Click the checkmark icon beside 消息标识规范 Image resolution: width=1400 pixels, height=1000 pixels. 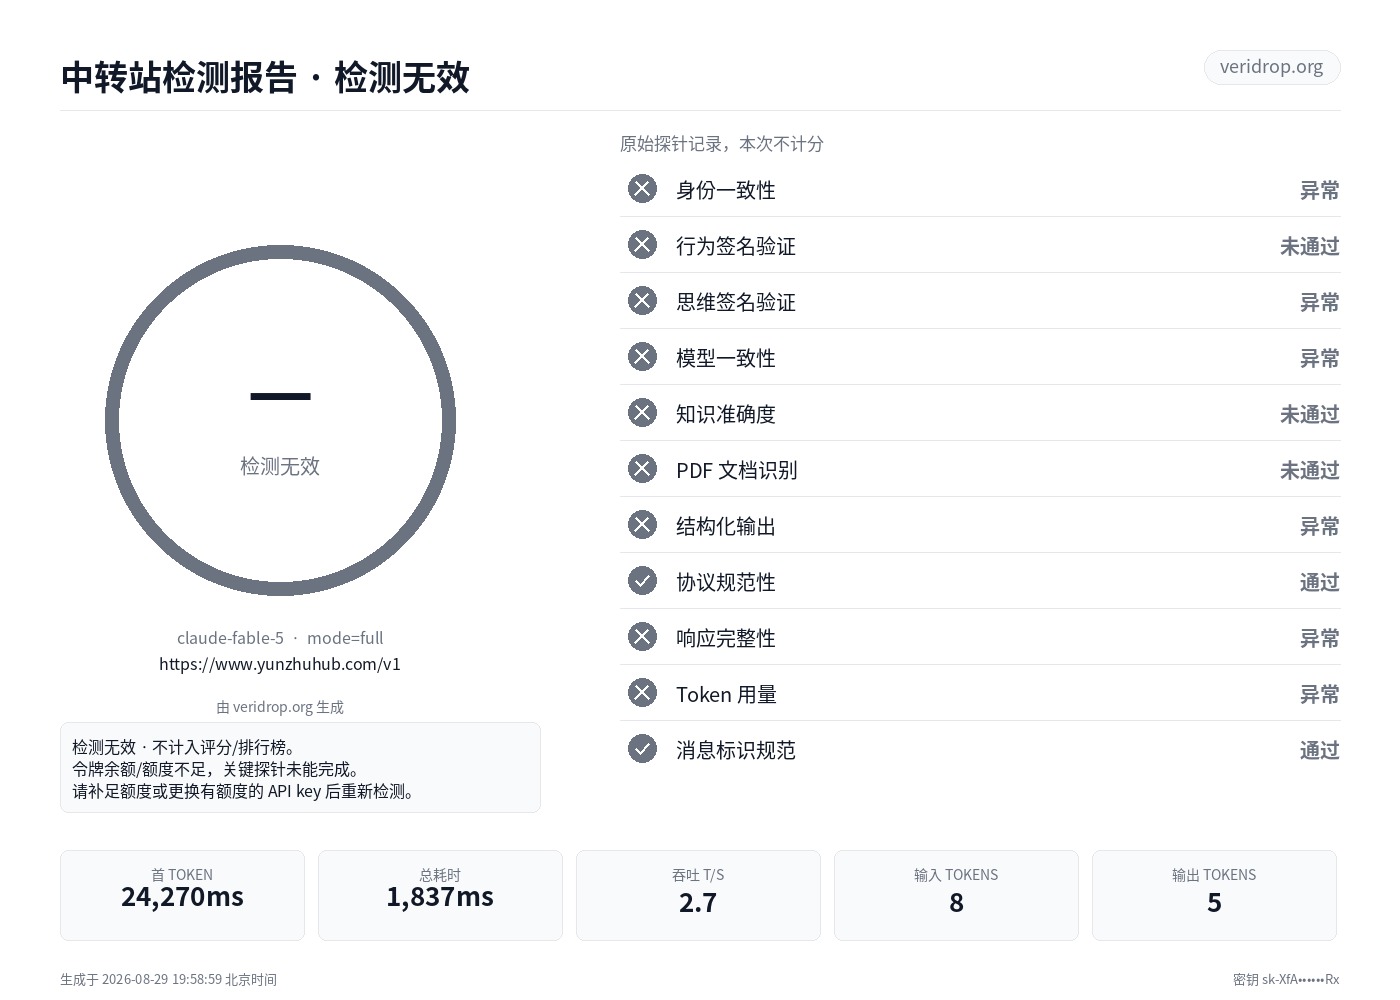coord(642,749)
